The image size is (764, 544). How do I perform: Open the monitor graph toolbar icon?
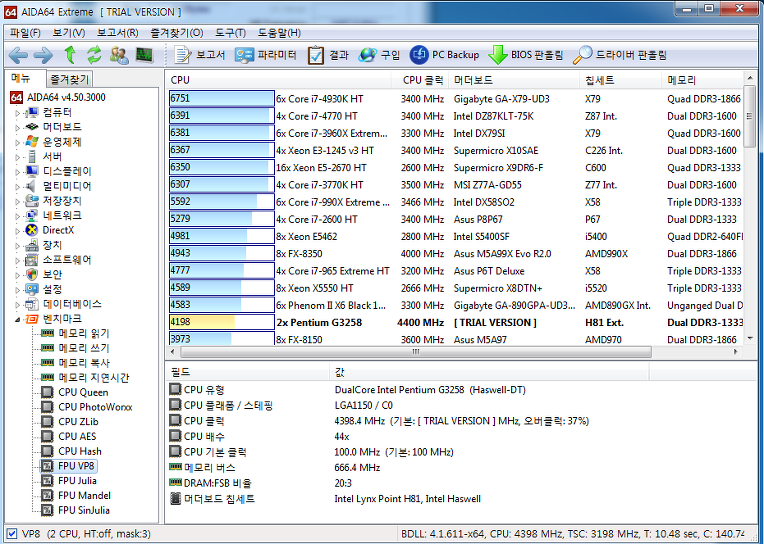[x=144, y=55]
